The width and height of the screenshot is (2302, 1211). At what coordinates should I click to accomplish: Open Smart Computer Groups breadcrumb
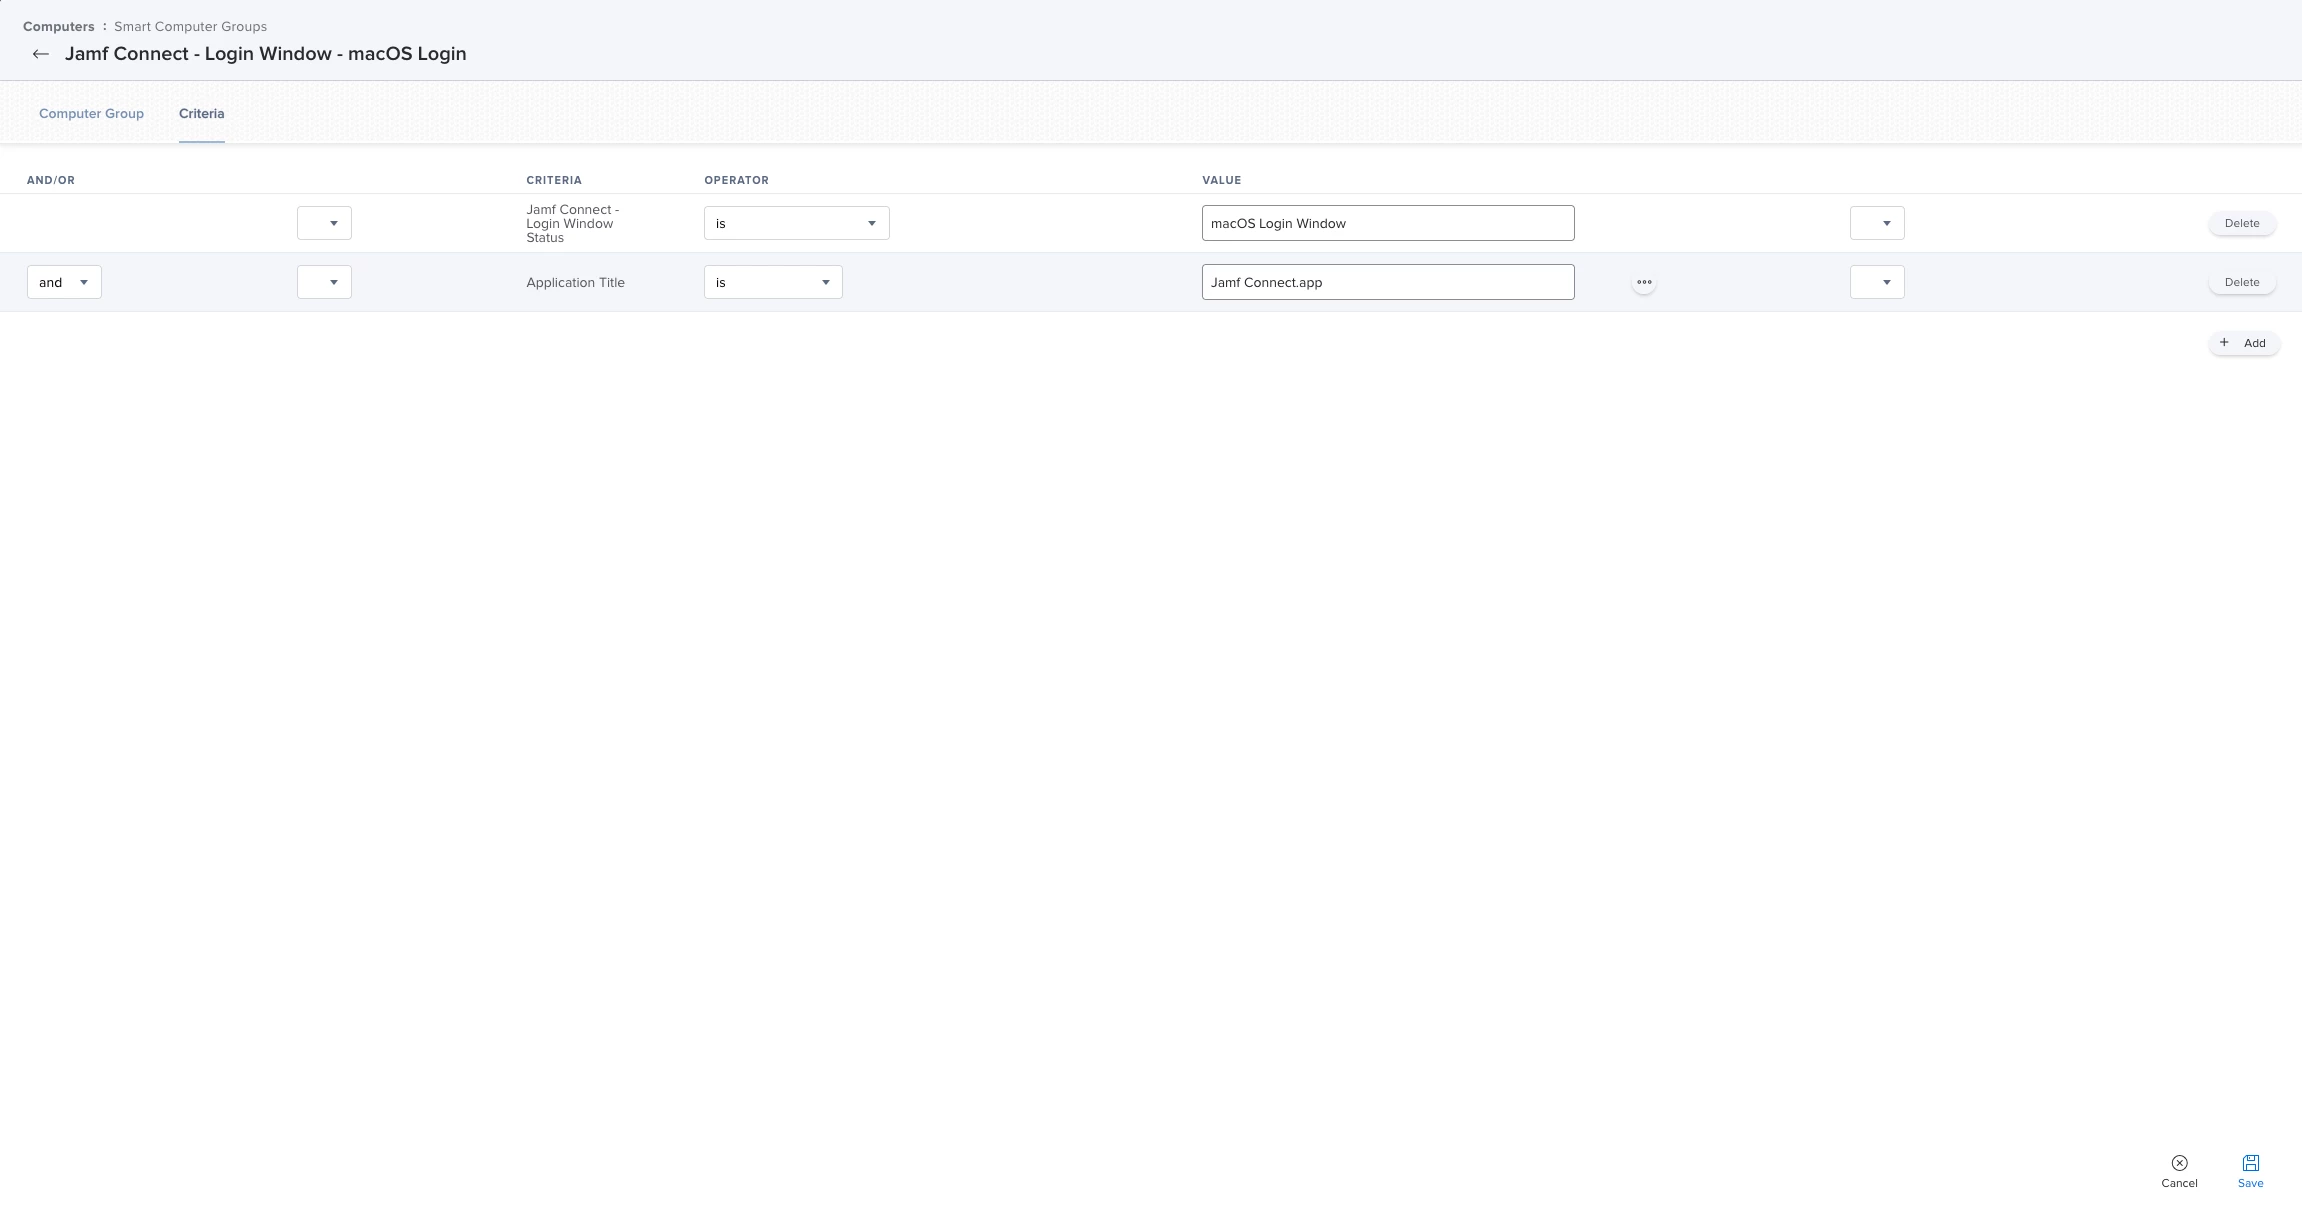click(190, 26)
